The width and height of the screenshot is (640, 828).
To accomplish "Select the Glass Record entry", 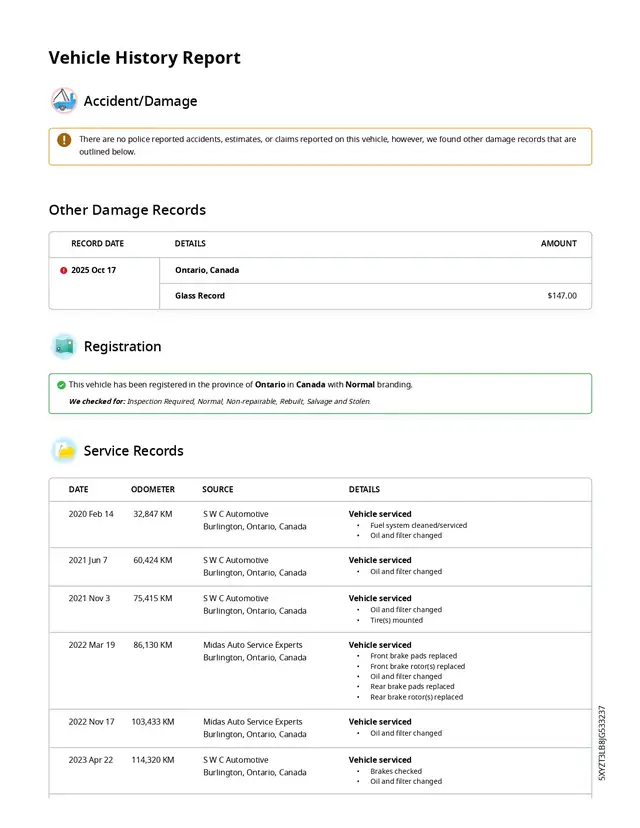I will [x=200, y=296].
